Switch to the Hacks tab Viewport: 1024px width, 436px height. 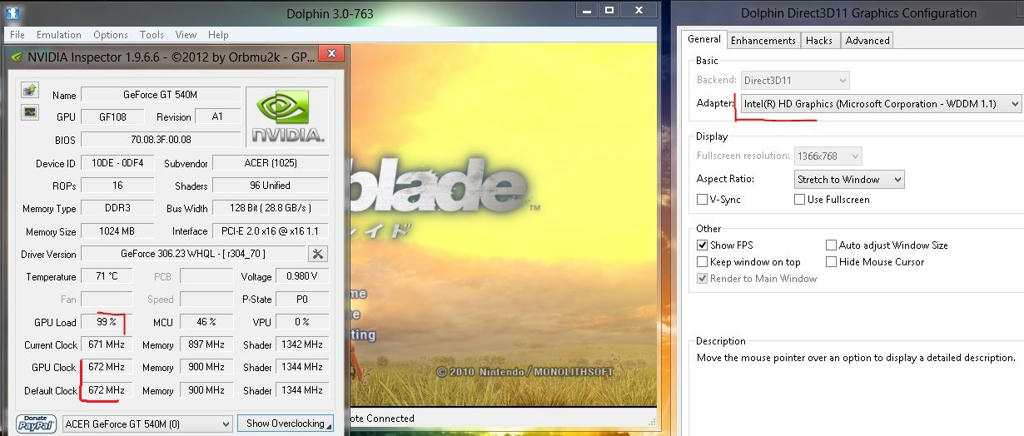point(819,40)
